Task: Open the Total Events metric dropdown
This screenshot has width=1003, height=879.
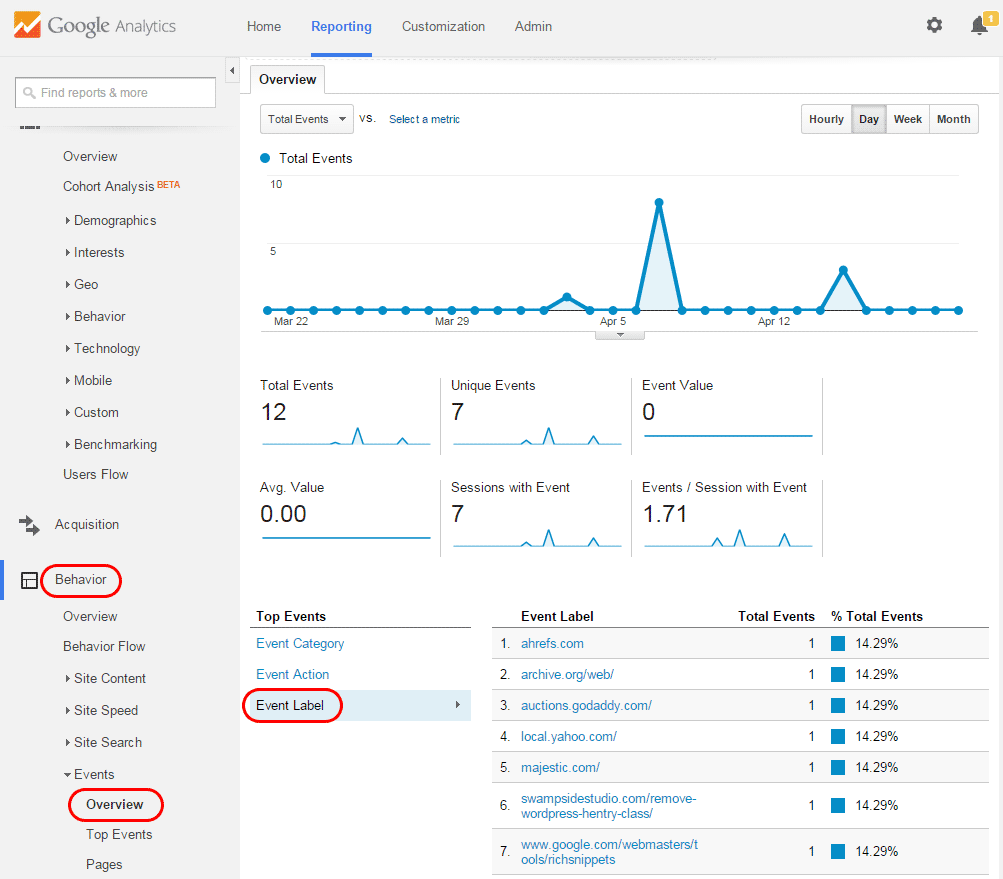Action: [306, 119]
